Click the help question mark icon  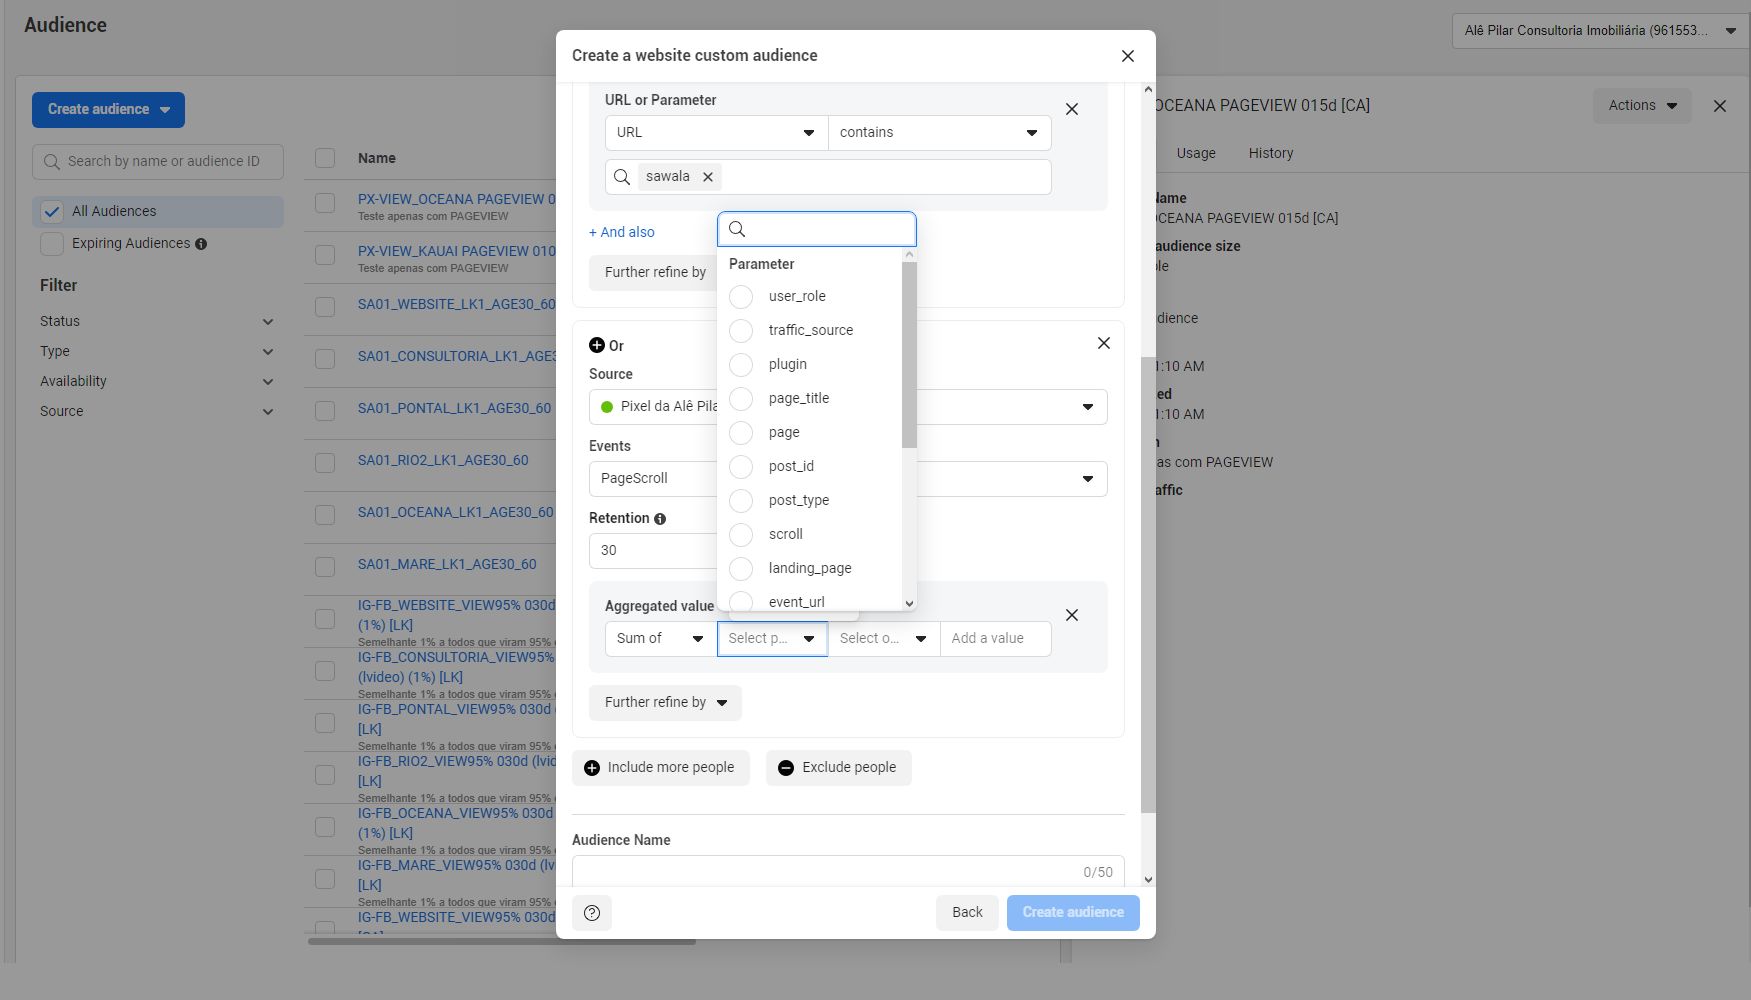click(592, 913)
